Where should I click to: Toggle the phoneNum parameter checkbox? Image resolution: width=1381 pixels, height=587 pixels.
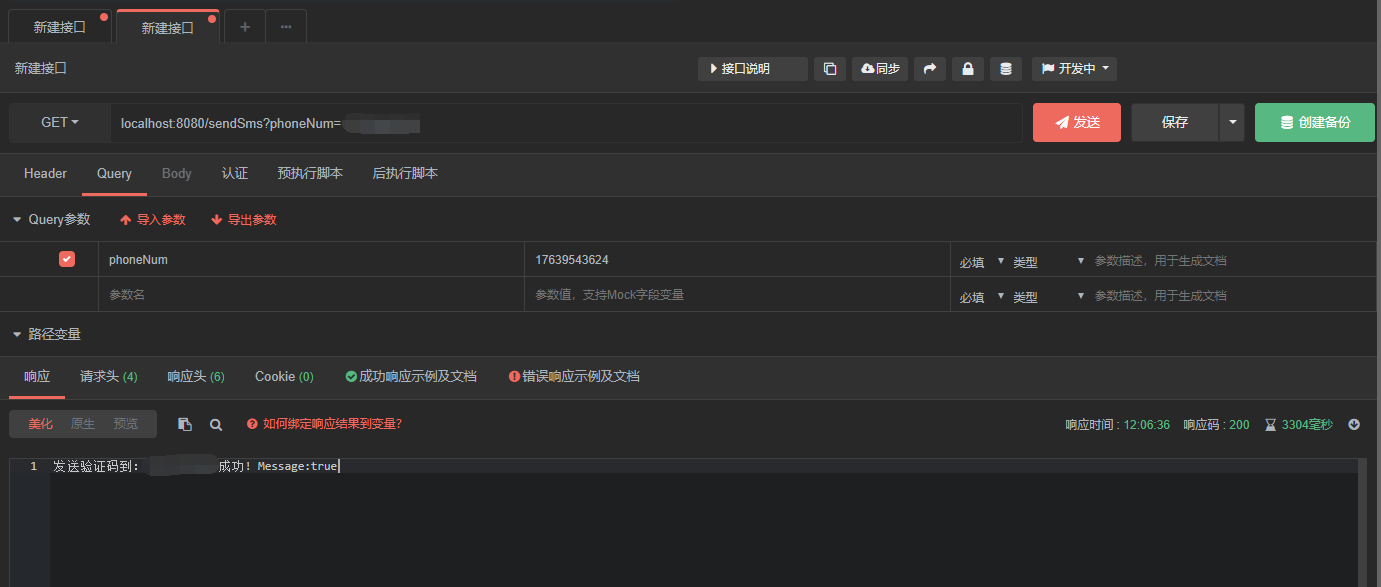67,259
